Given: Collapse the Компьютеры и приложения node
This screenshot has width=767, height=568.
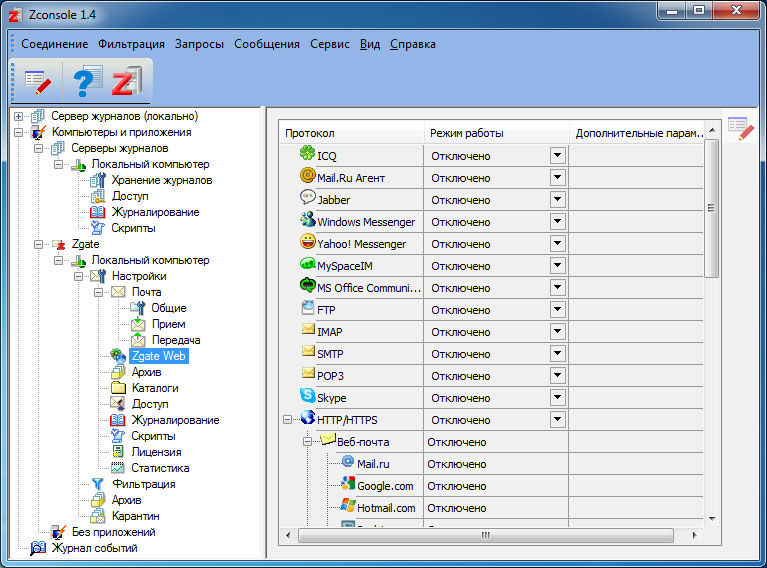Looking at the screenshot, I should point(18,132).
